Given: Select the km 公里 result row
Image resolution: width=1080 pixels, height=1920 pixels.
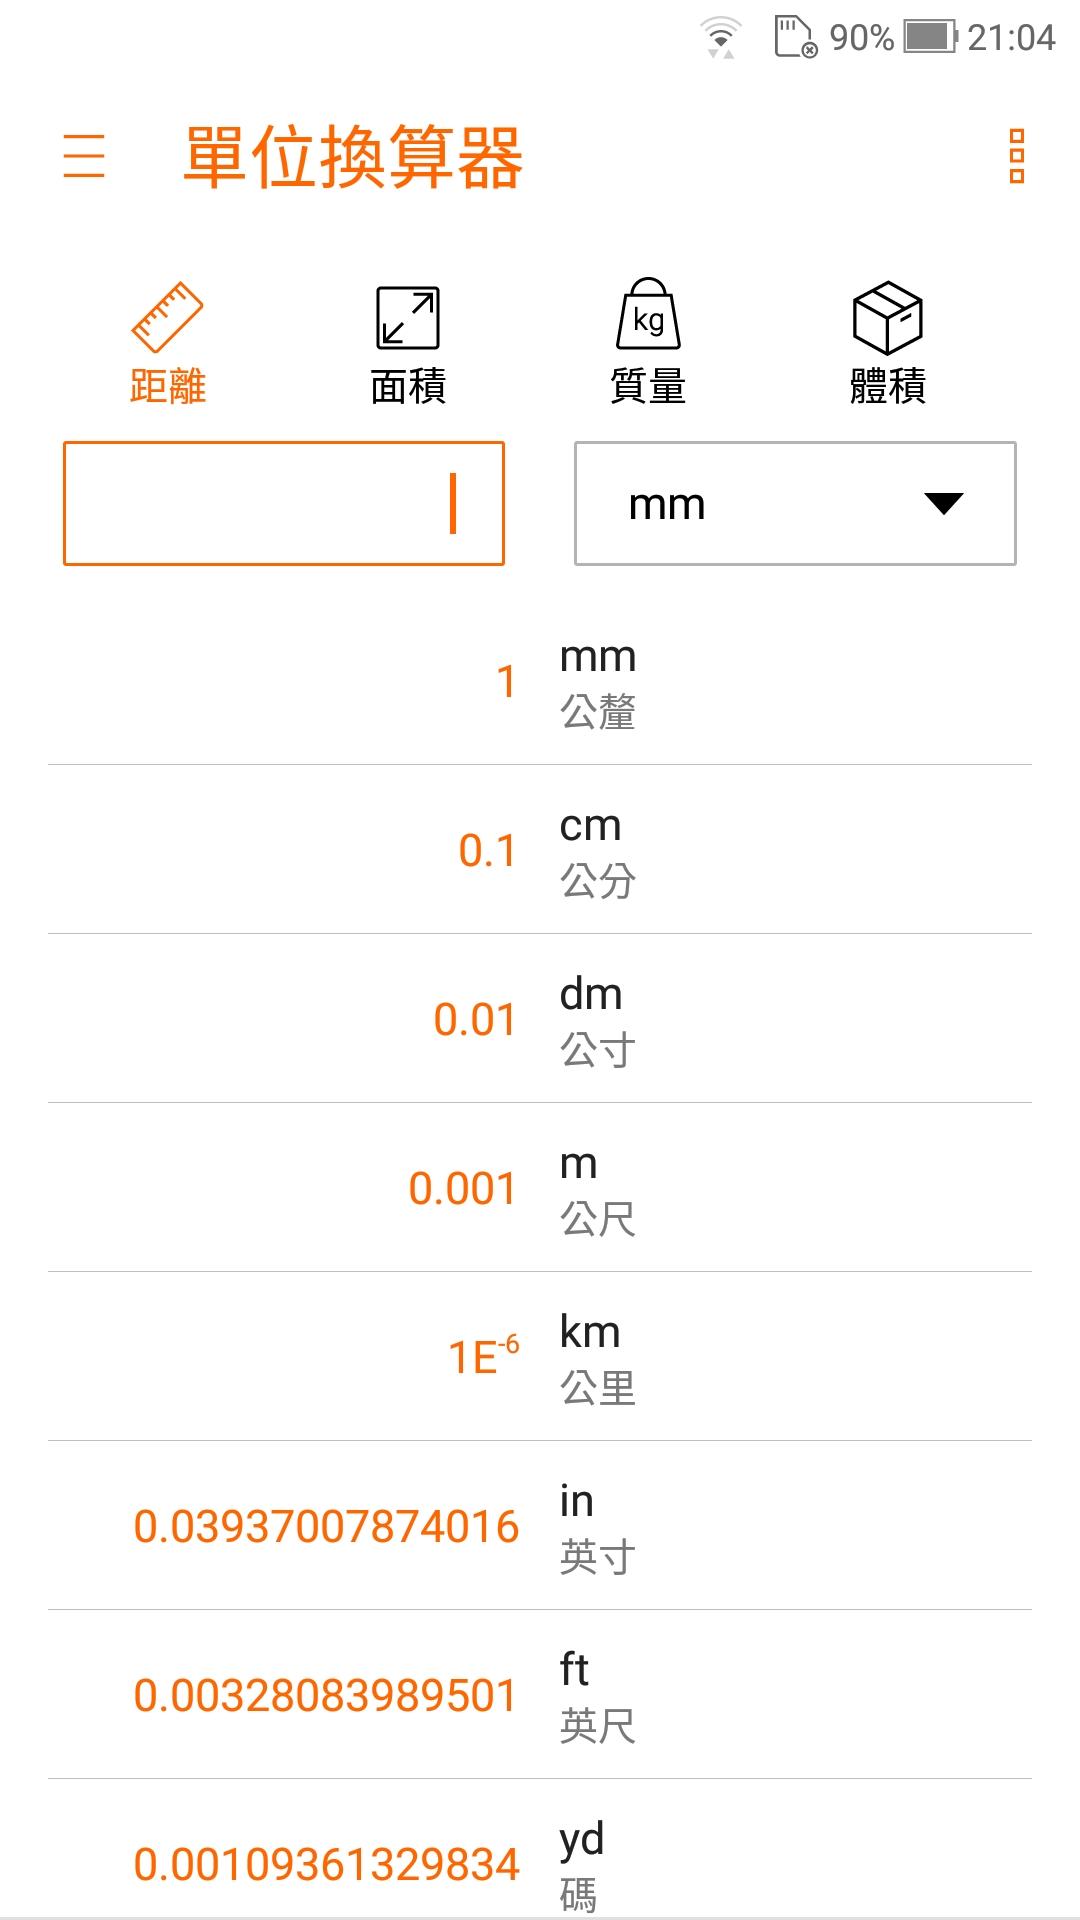Looking at the screenshot, I should 540,1357.
